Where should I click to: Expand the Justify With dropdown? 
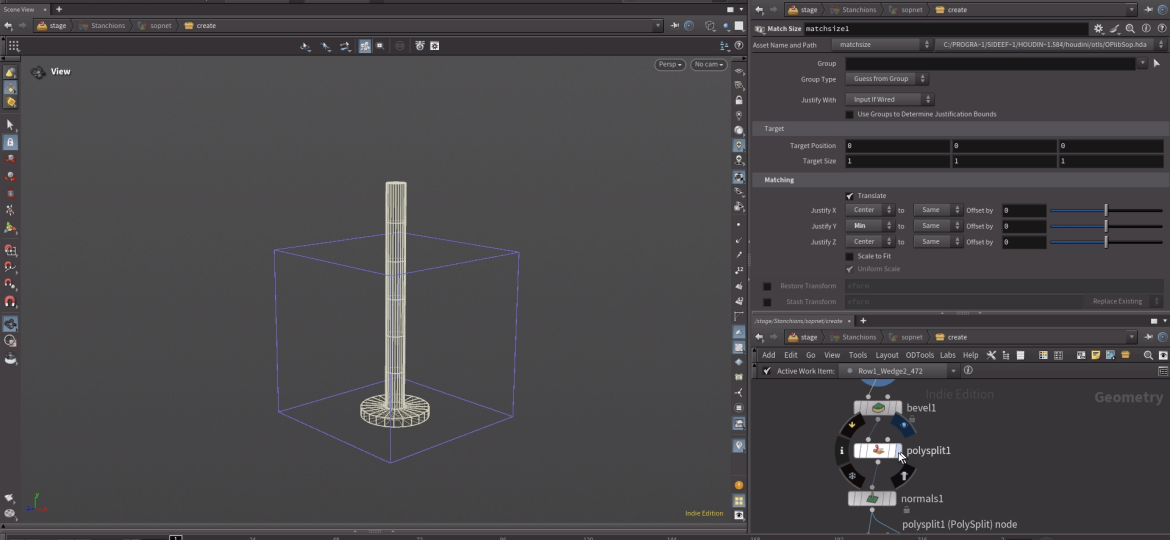pyautogui.click(x=889, y=100)
